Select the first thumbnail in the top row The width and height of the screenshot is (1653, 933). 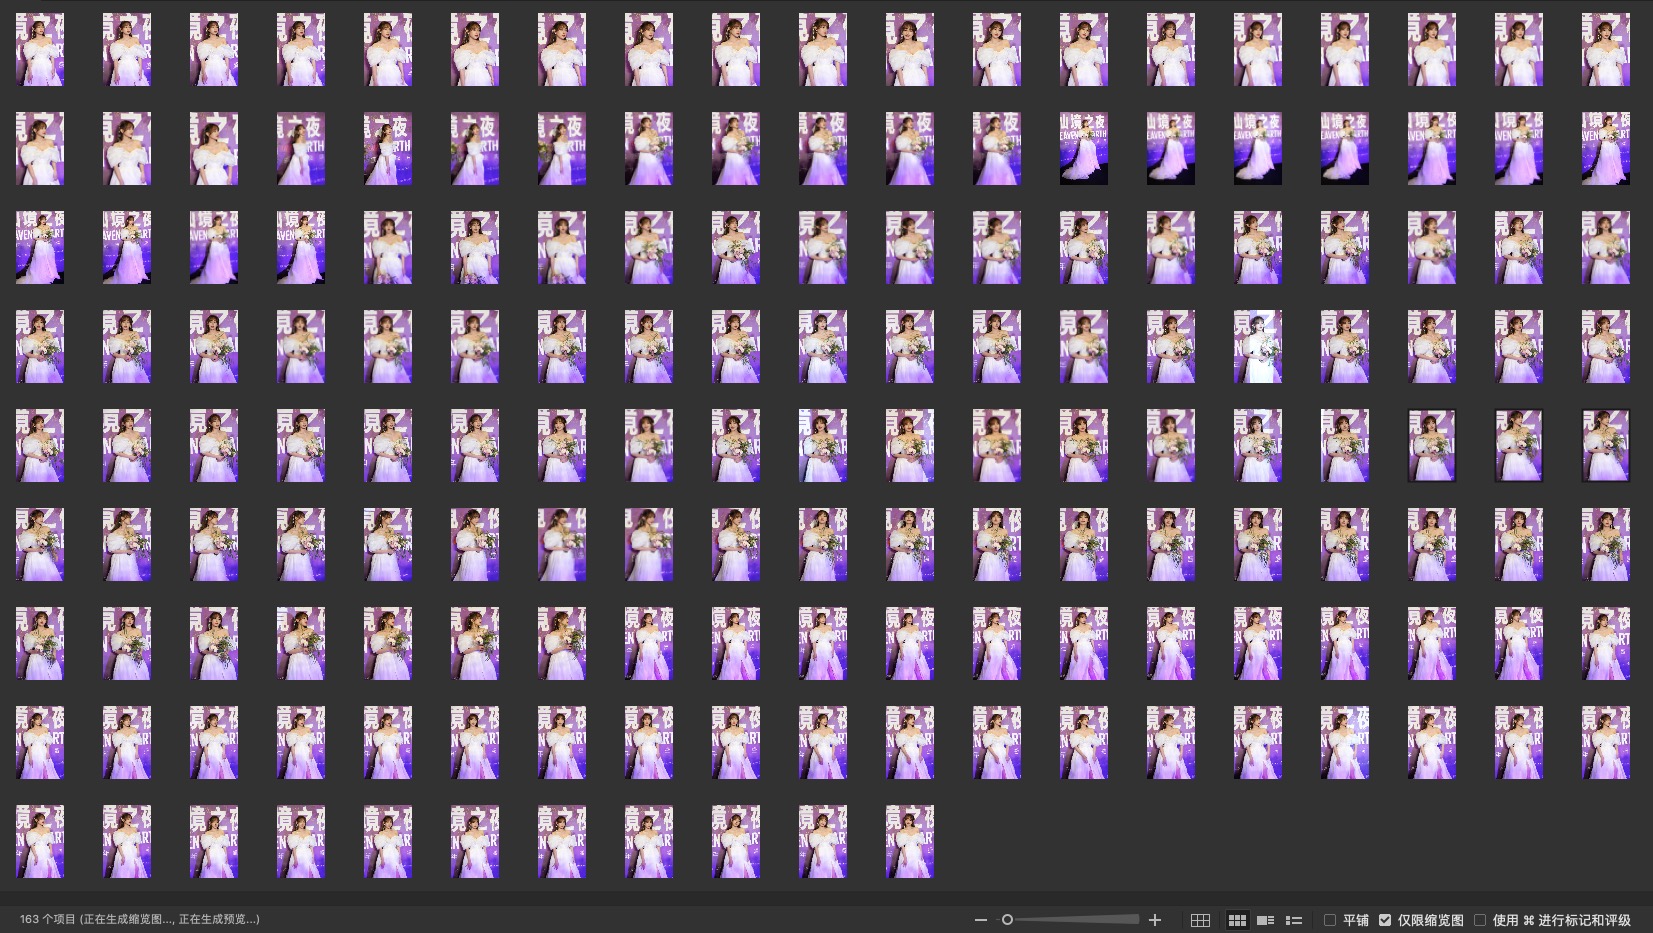click(x=40, y=49)
